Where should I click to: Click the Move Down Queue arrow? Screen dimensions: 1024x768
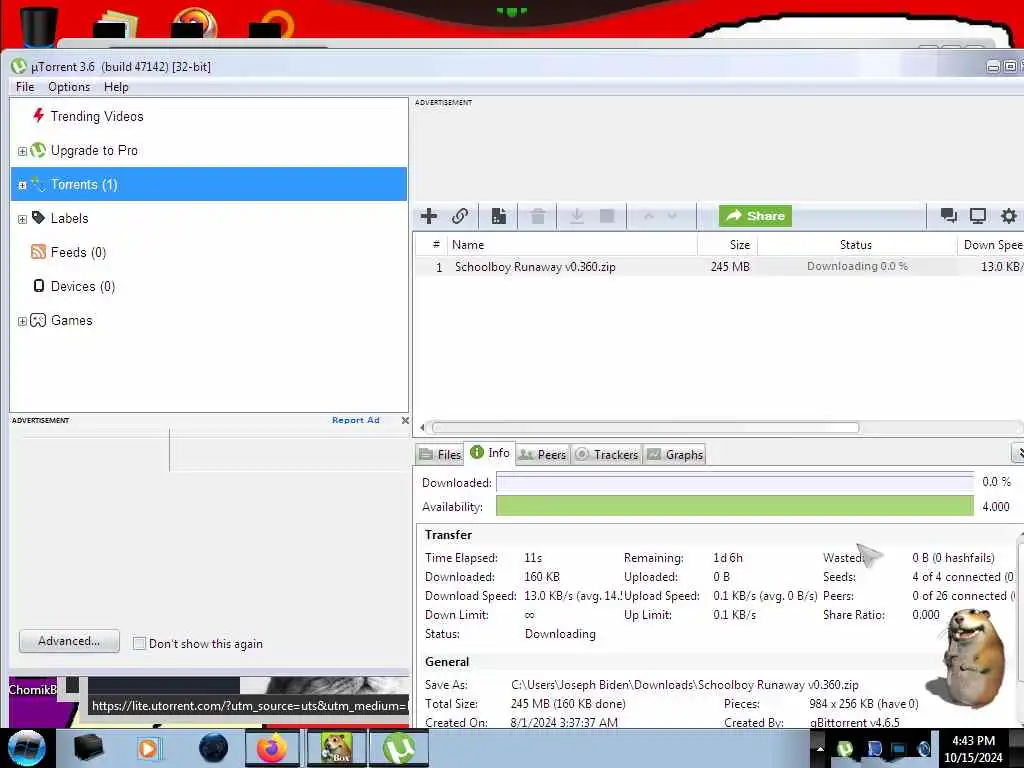click(672, 216)
